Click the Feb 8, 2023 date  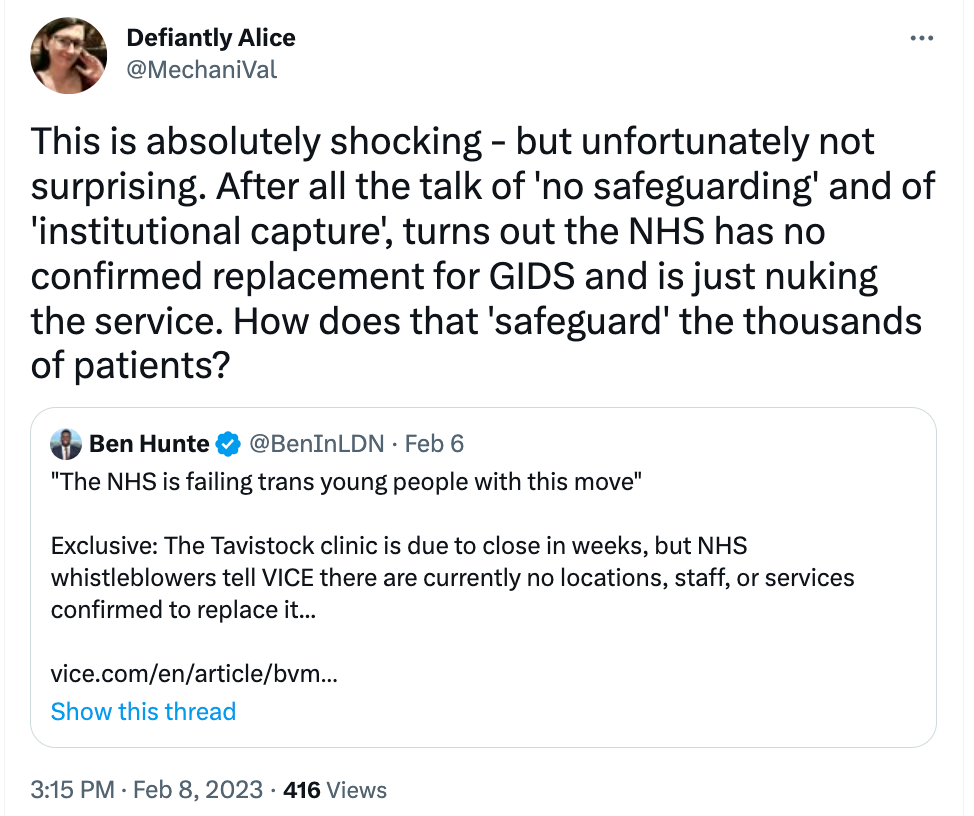click(x=196, y=790)
